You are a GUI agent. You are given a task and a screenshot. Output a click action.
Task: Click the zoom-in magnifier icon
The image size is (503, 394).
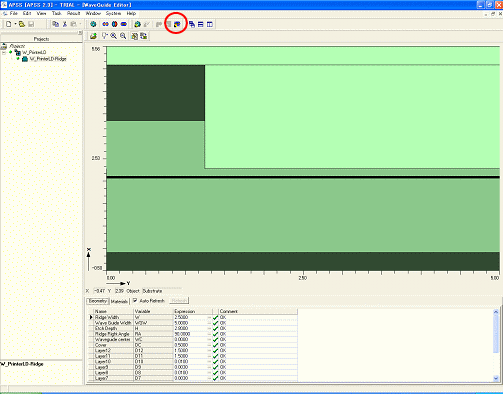click(114, 36)
